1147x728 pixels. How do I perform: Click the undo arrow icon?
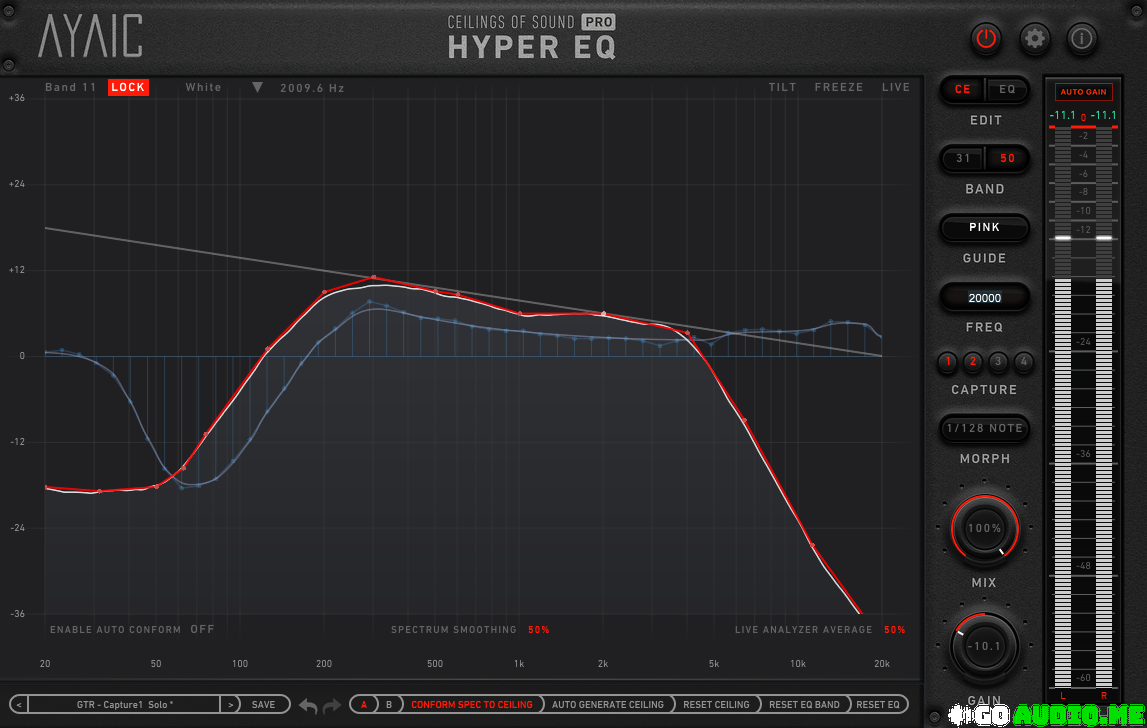308,706
